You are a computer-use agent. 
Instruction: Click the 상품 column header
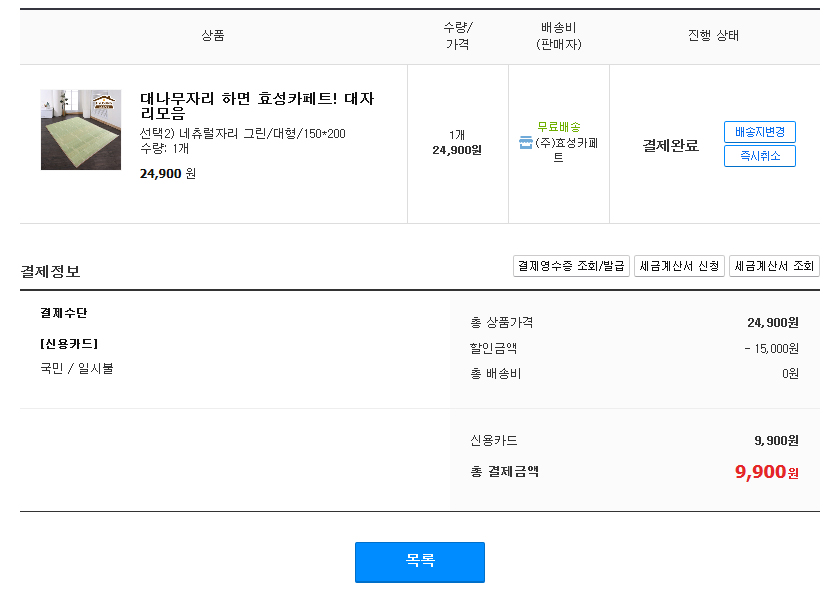tap(213, 36)
